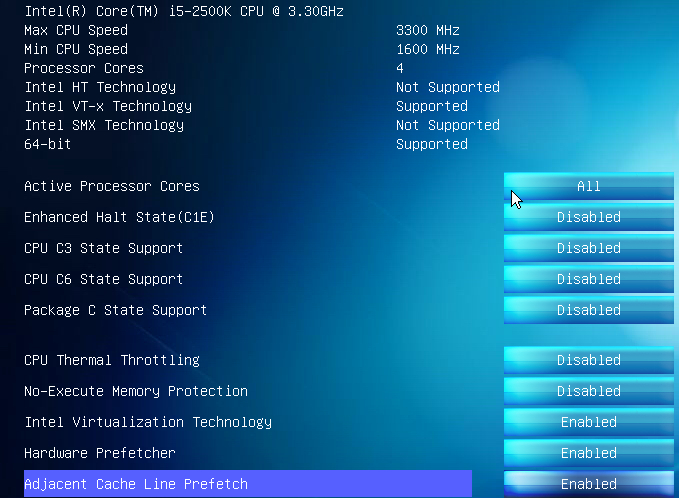Click the Intel Core i5-2500K CPU title
679x498 pixels.
pyautogui.click(x=184, y=11)
